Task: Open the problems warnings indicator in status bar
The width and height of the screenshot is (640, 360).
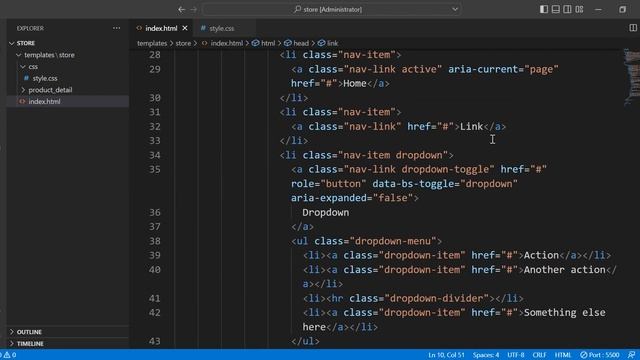Action: click(x=10, y=355)
